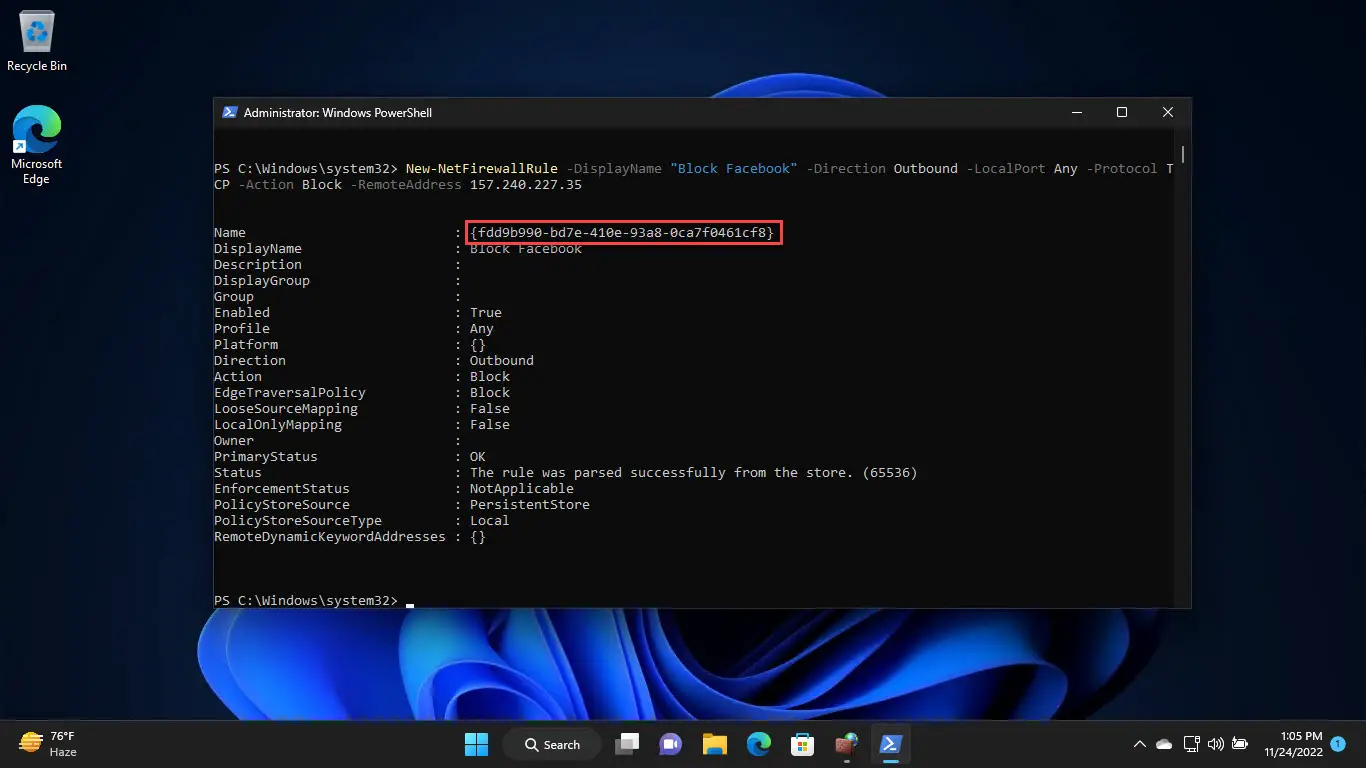
Task: Click the New-NetFirewallRule command text
Action: [481, 169]
